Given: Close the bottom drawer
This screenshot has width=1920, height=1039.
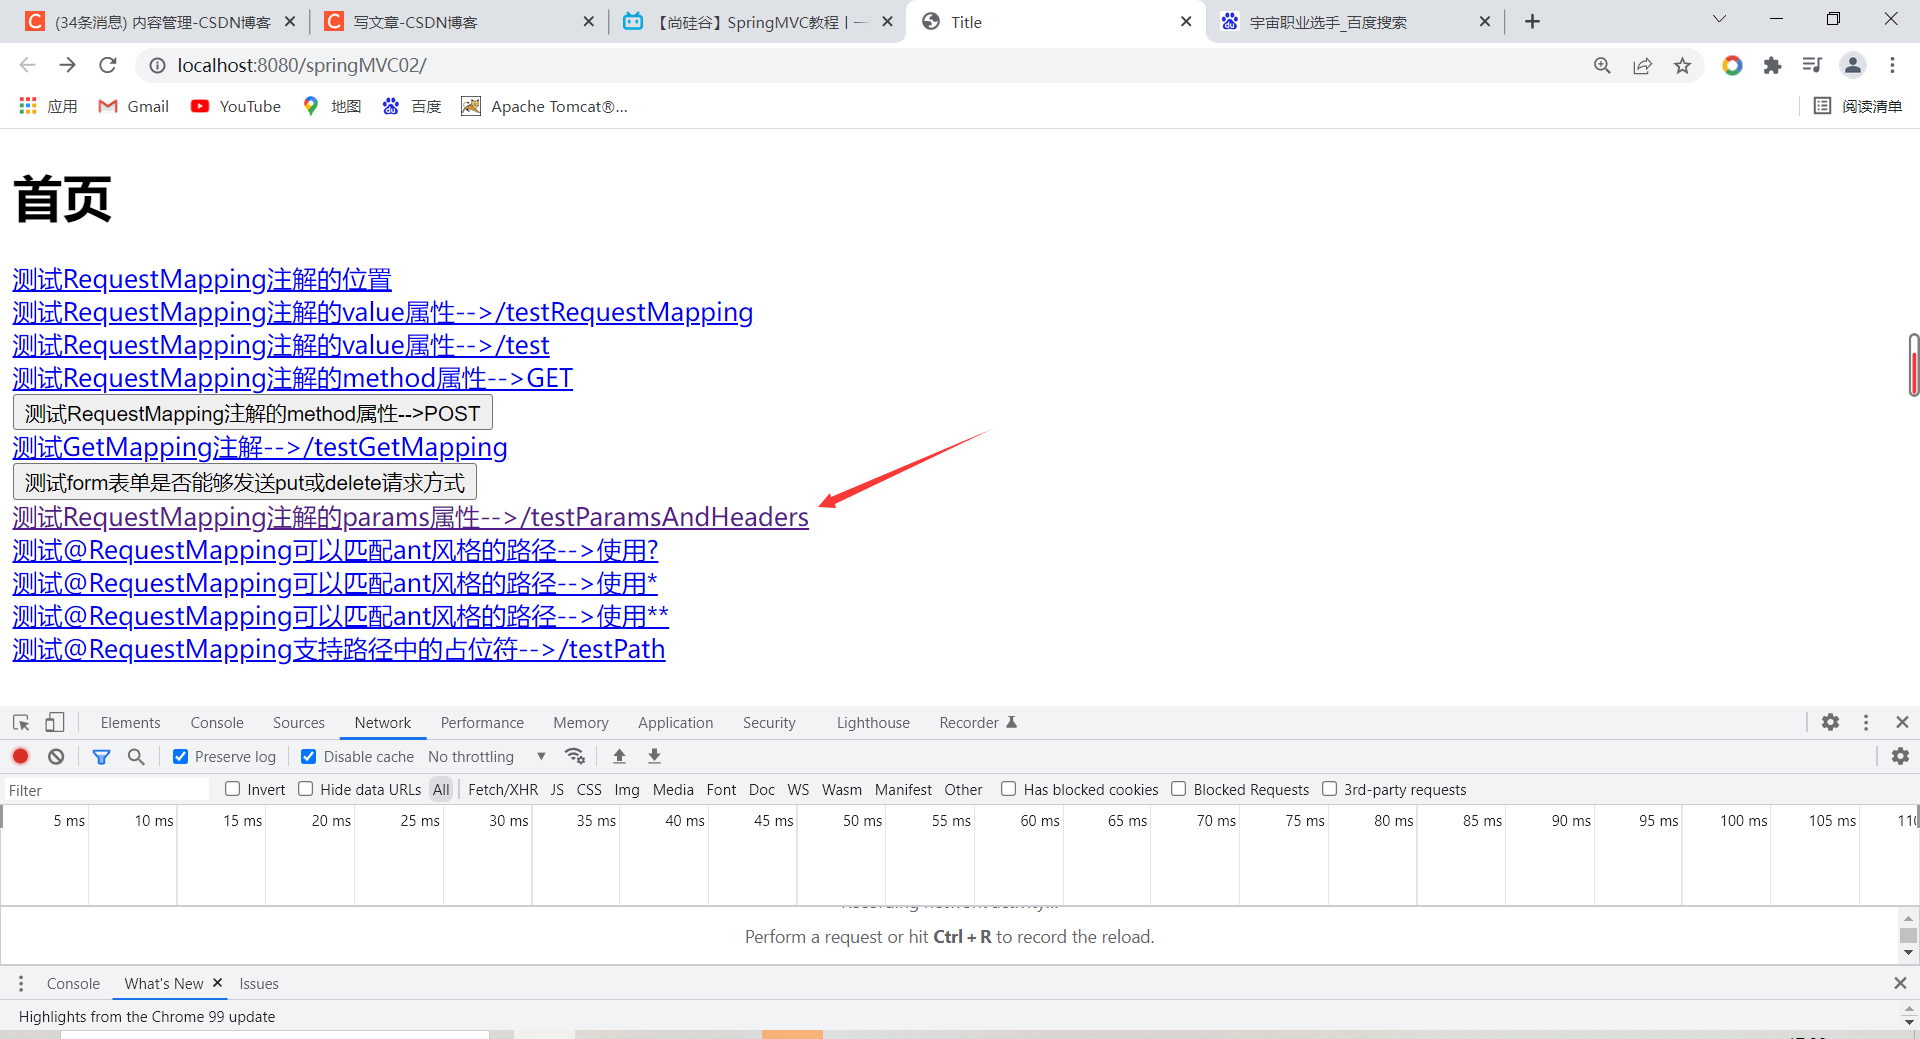Looking at the screenshot, I should 1900,983.
